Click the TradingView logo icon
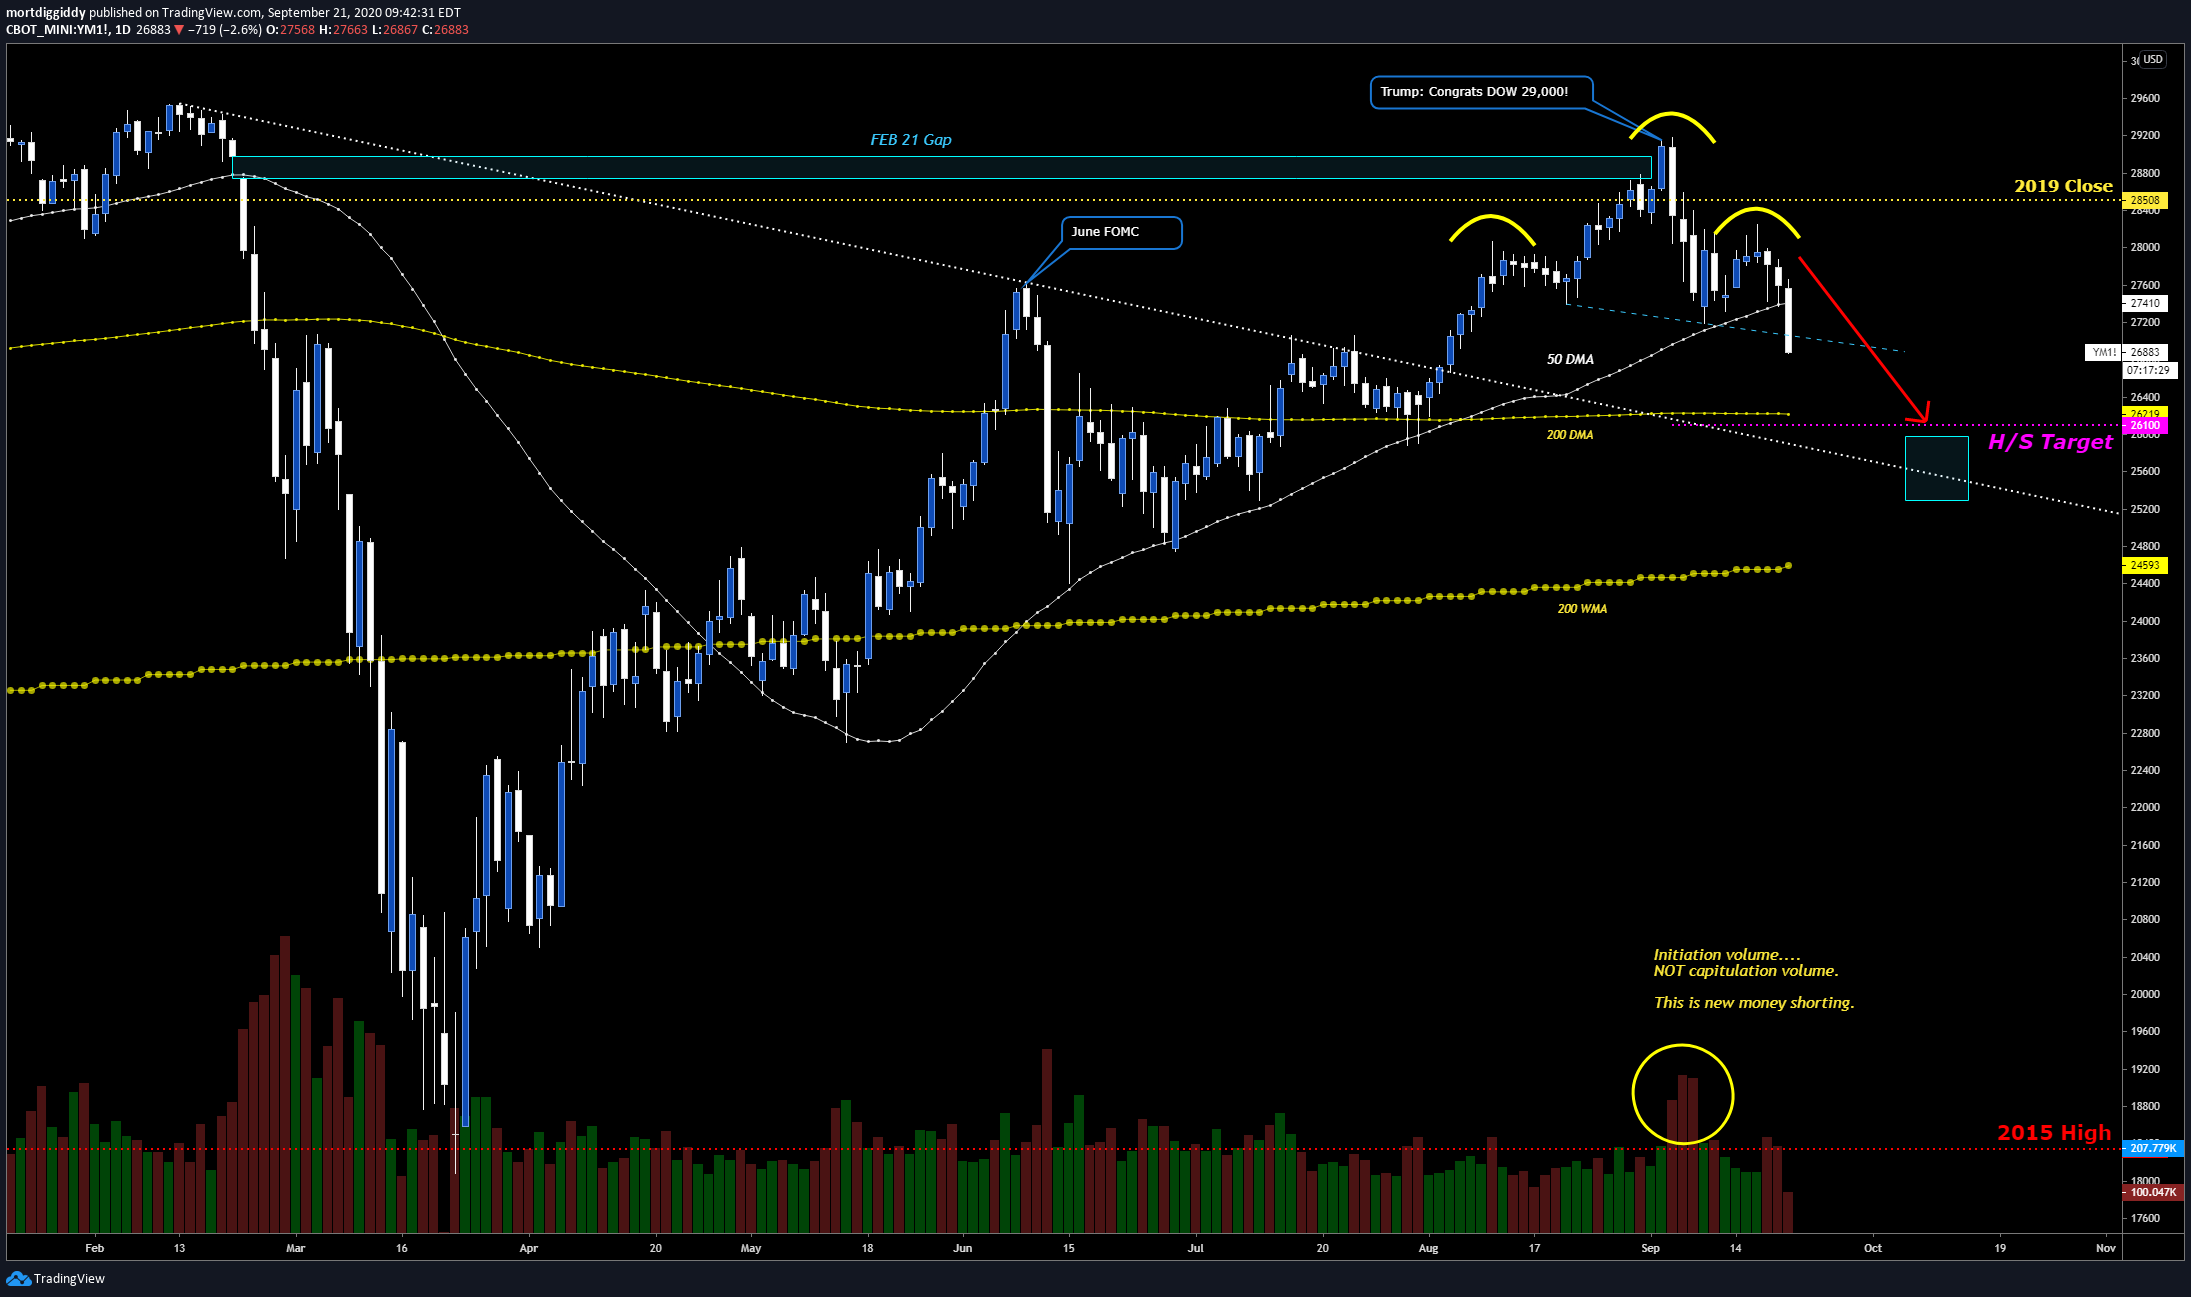Screen dimensions: 2191x1297 coord(18,1278)
